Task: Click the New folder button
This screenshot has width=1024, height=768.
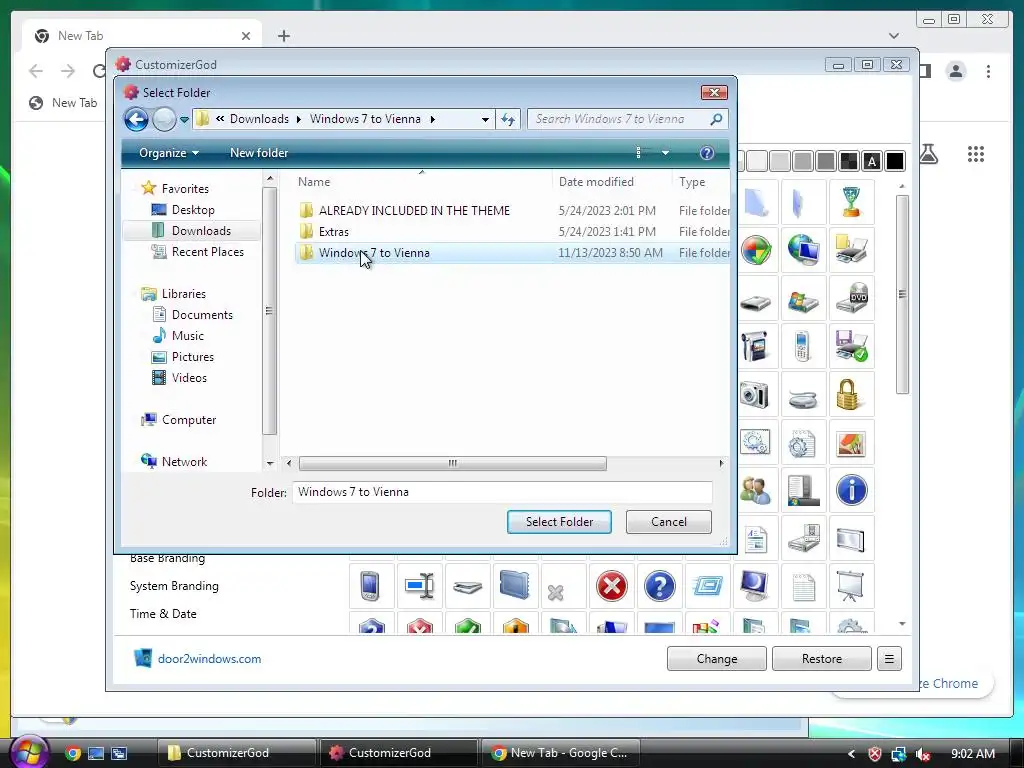Action: click(259, 153)
